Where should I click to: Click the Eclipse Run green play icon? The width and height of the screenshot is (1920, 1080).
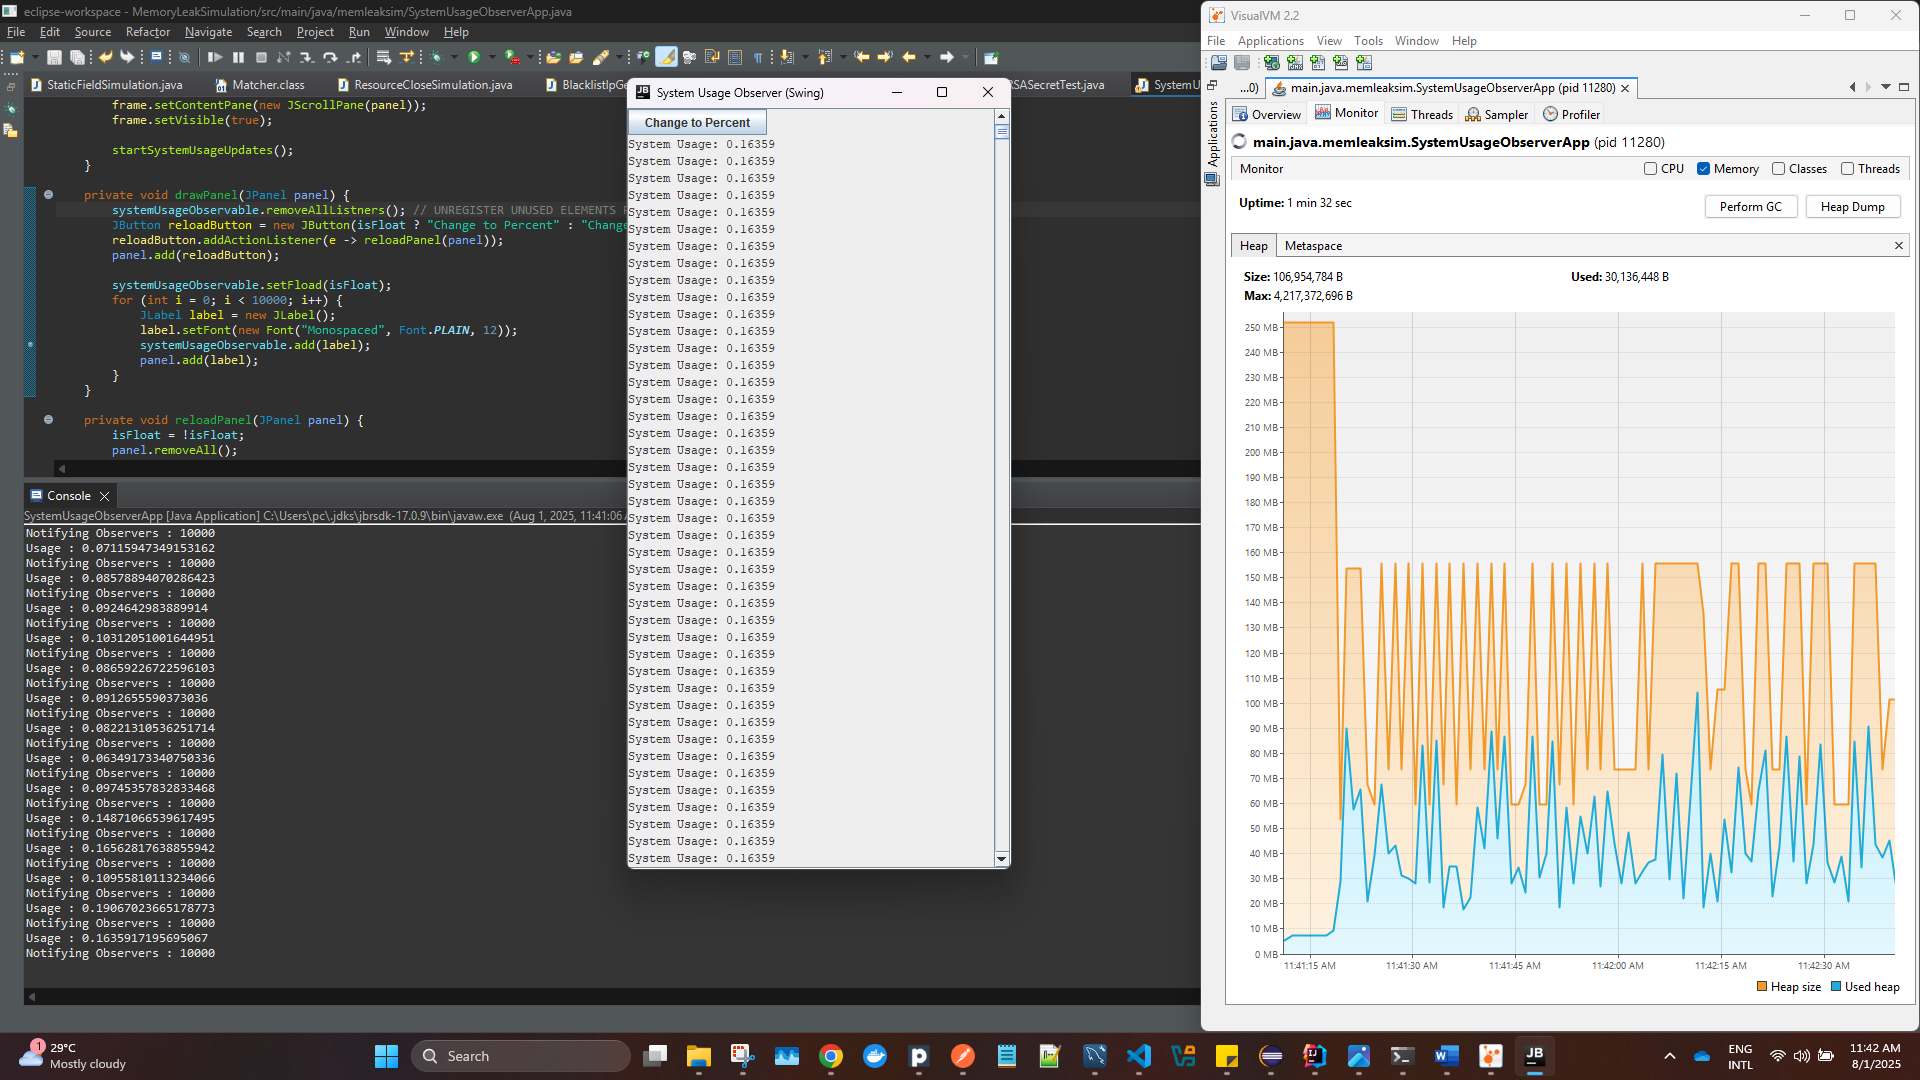click(474, 58)
